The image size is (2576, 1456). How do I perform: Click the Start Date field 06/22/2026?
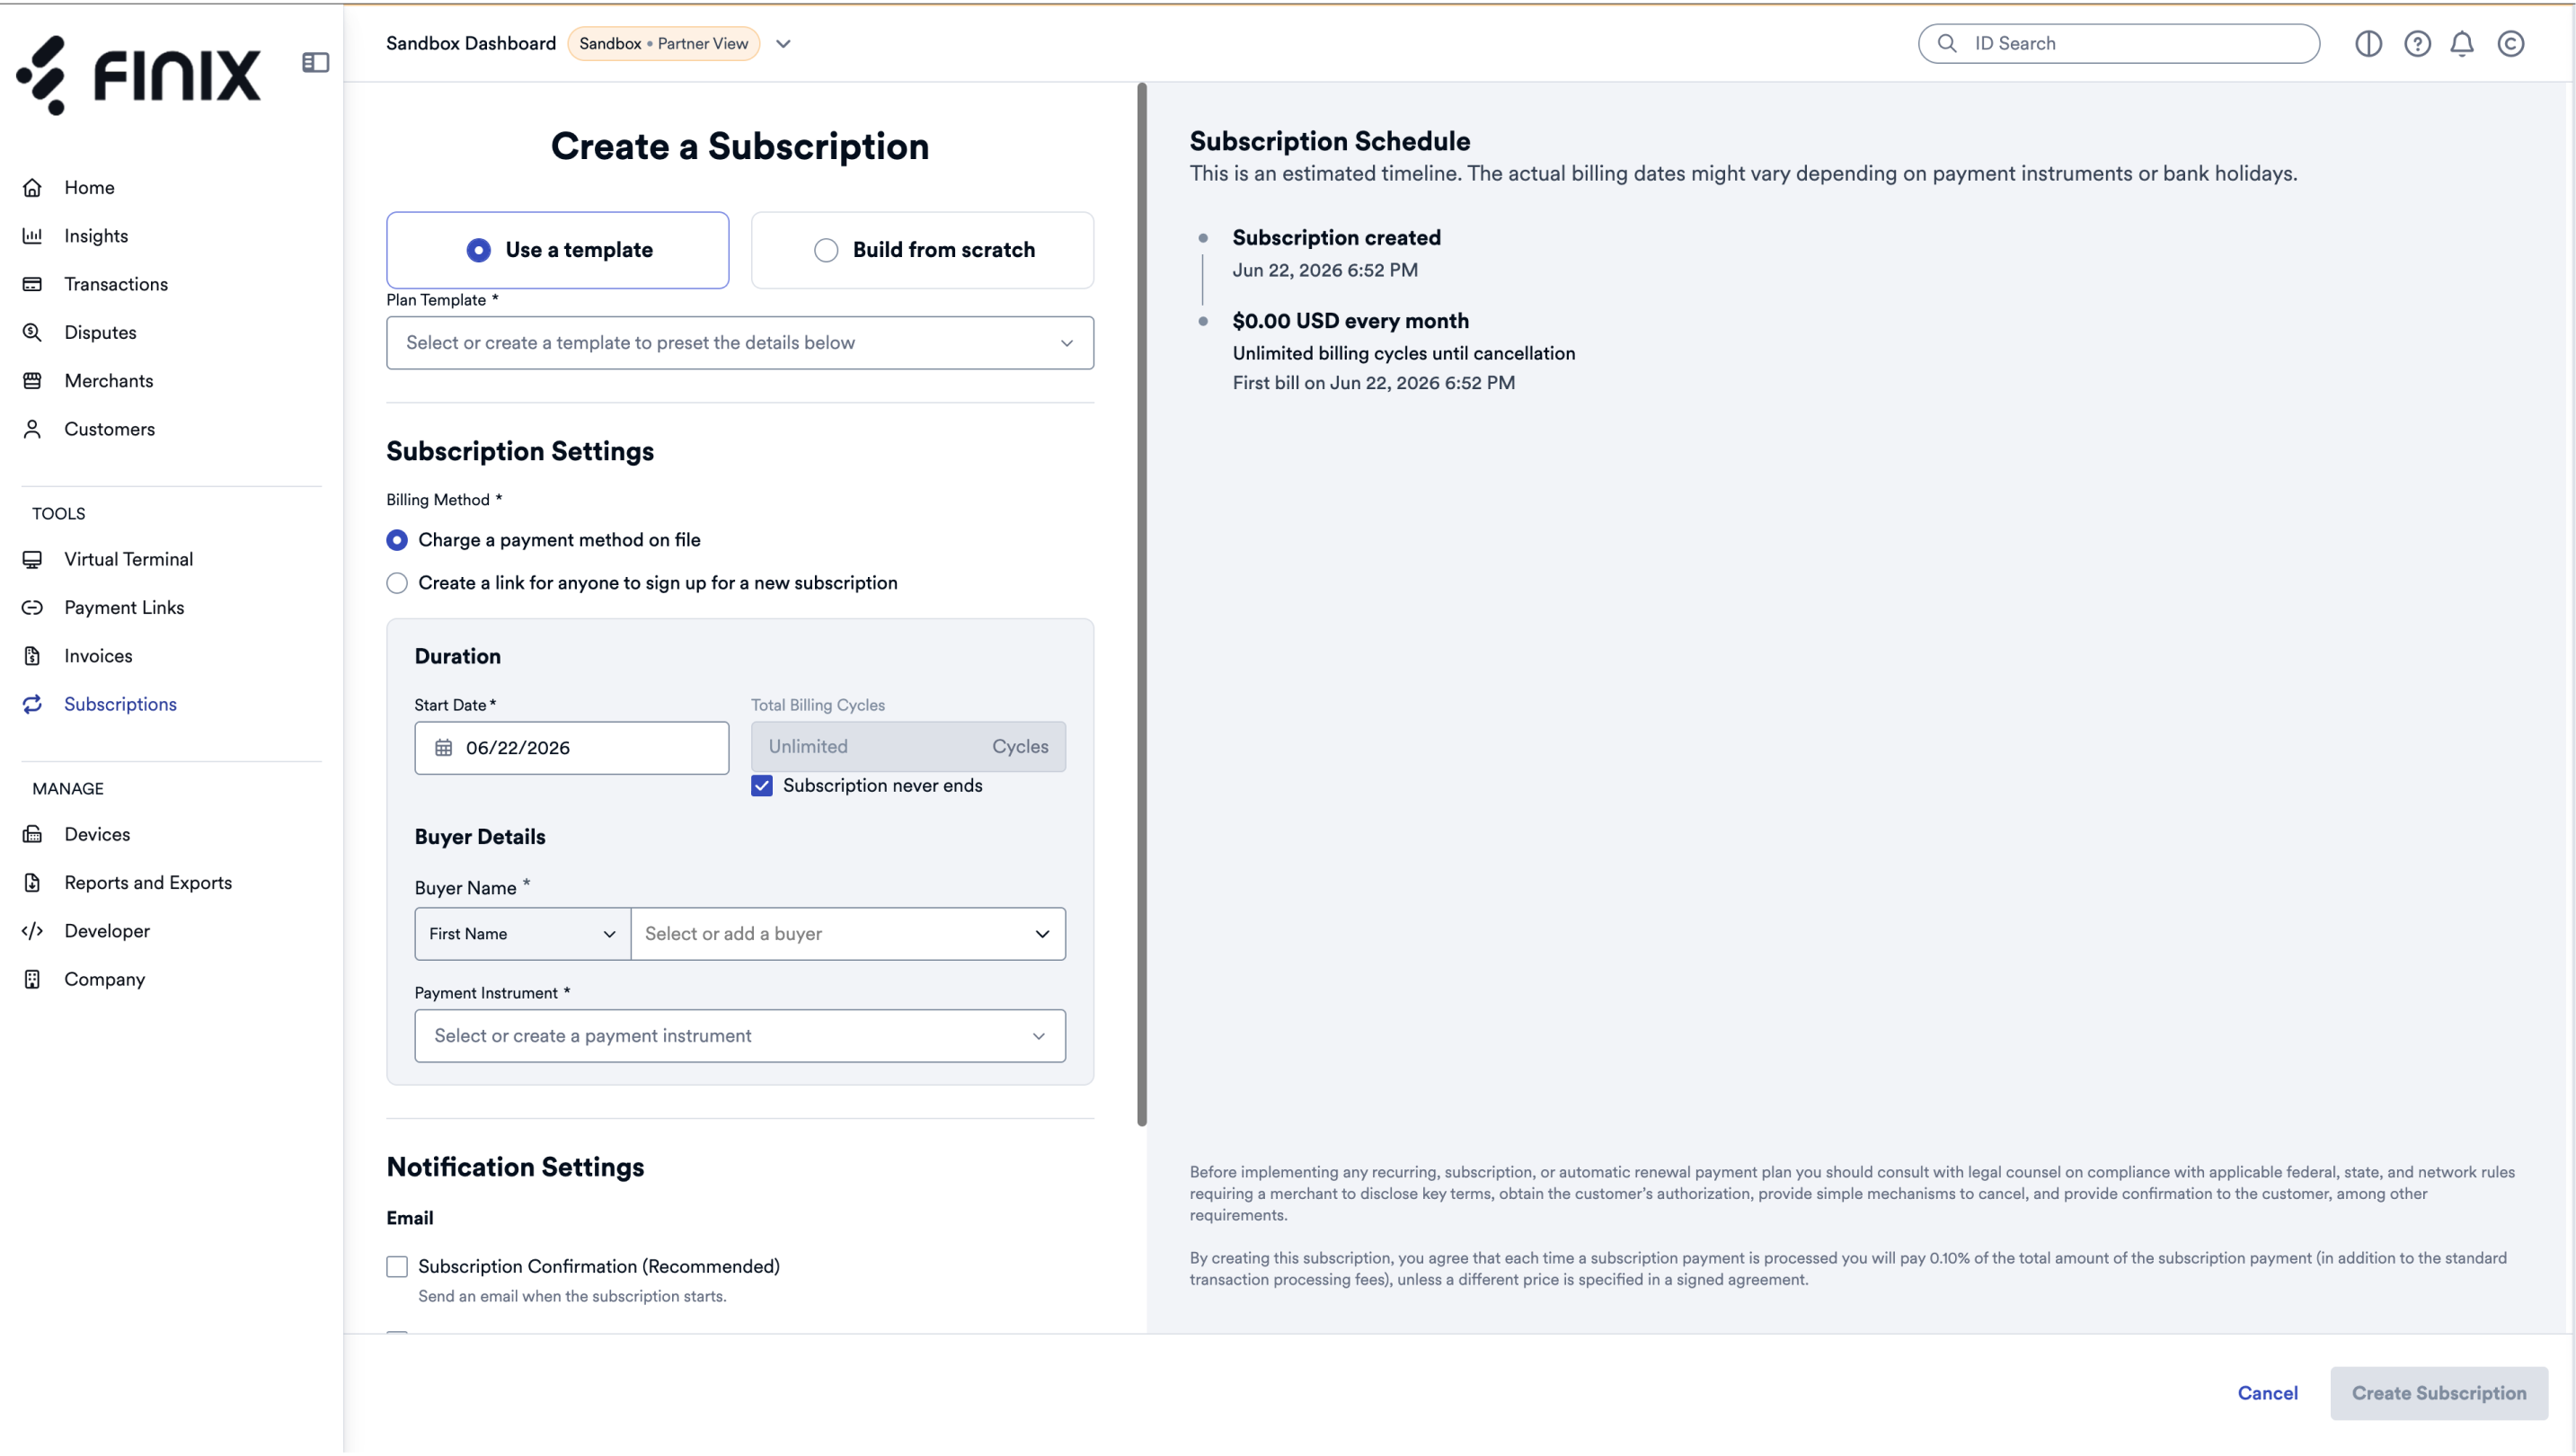[571, 748]
